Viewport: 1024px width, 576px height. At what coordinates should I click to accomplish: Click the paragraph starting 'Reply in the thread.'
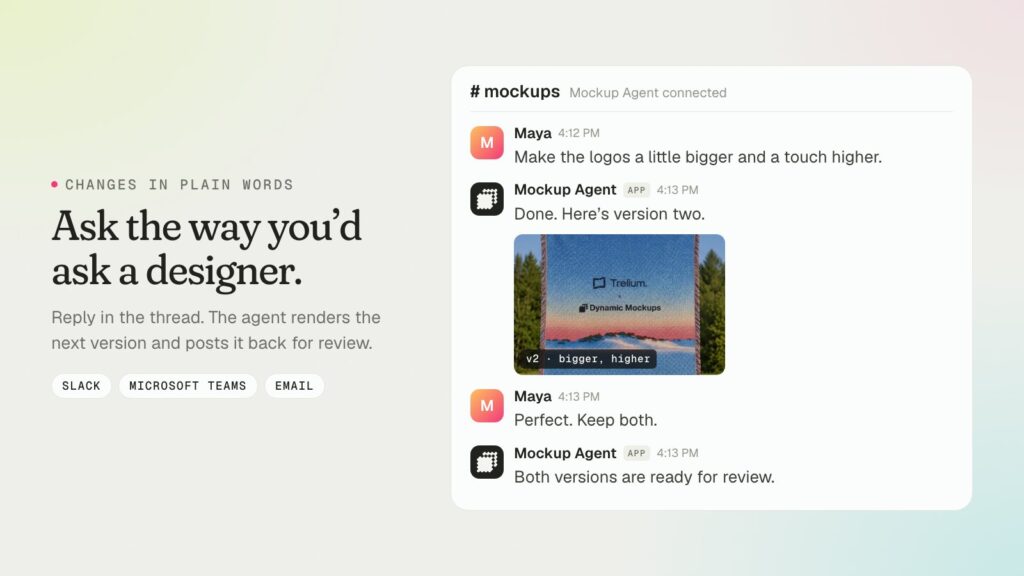tap(216, 330)
